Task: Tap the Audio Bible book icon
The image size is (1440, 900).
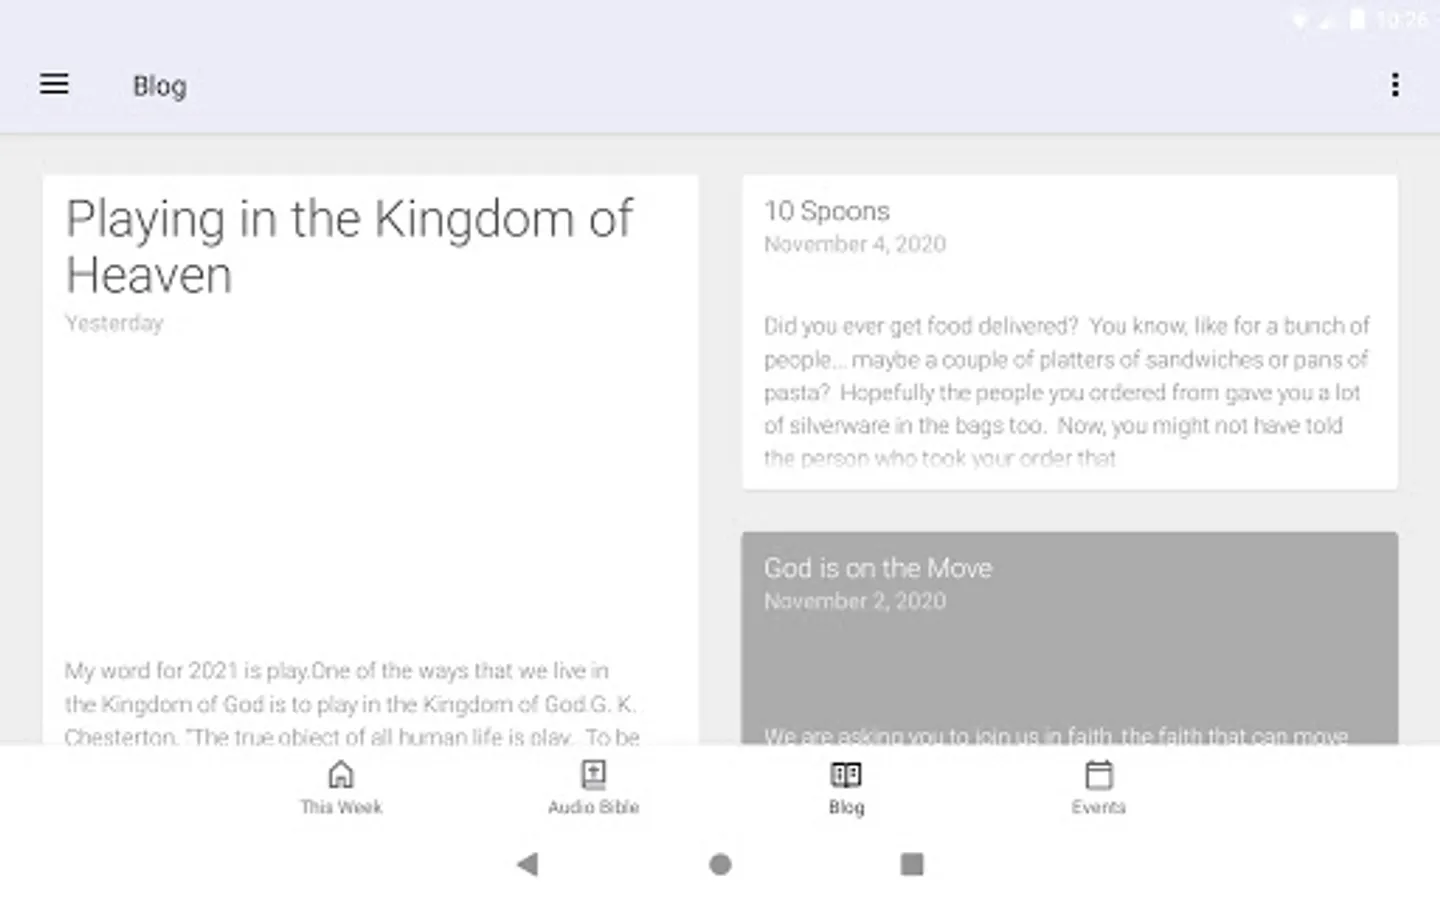Action: (593, 774)
